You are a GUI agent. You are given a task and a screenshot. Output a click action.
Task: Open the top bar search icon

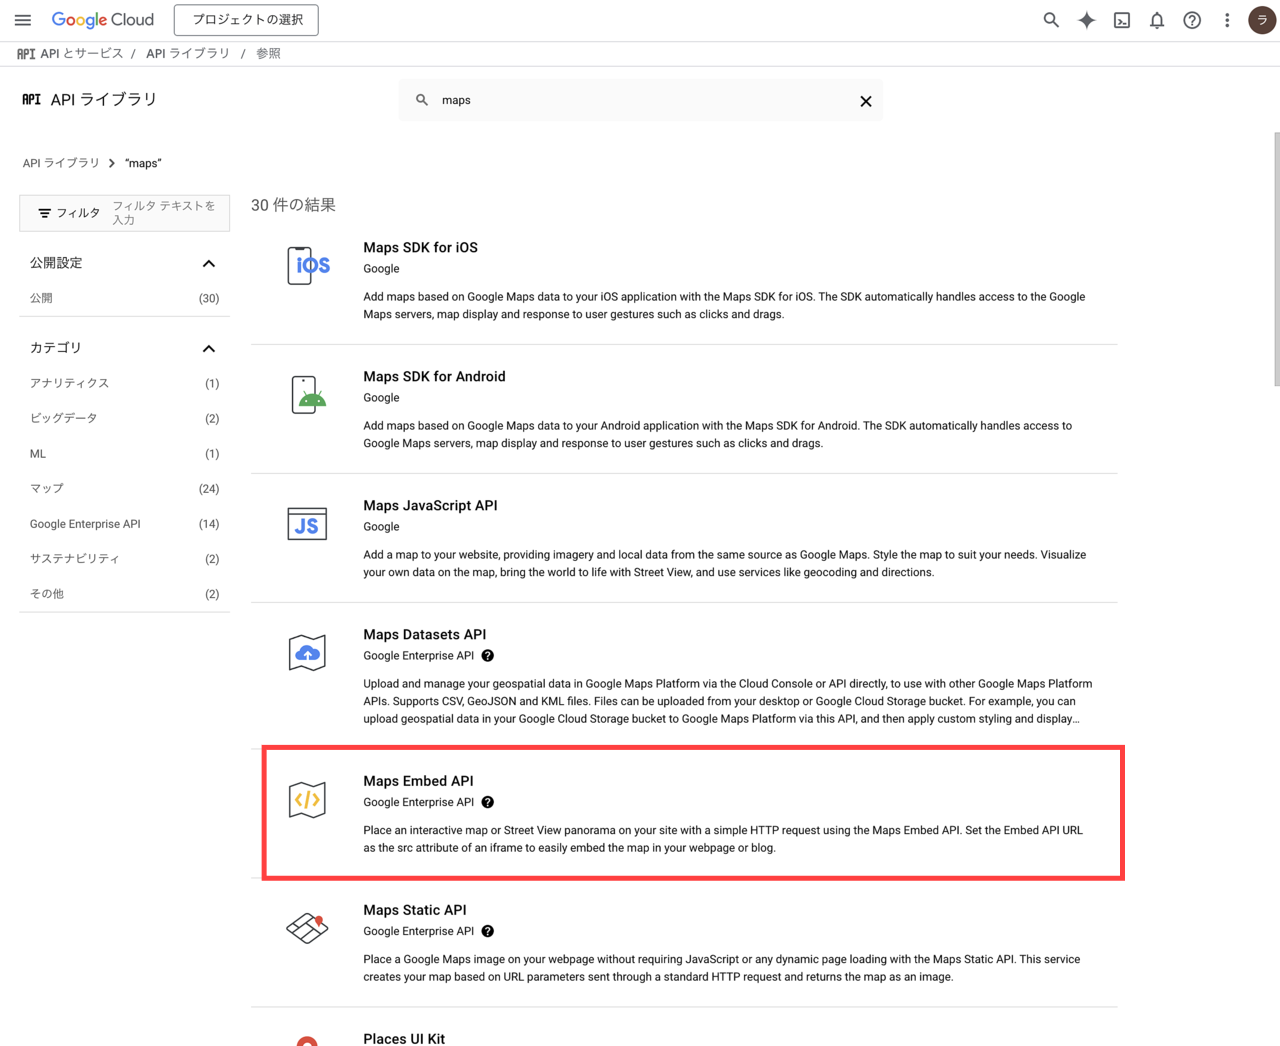(1051, 20)
